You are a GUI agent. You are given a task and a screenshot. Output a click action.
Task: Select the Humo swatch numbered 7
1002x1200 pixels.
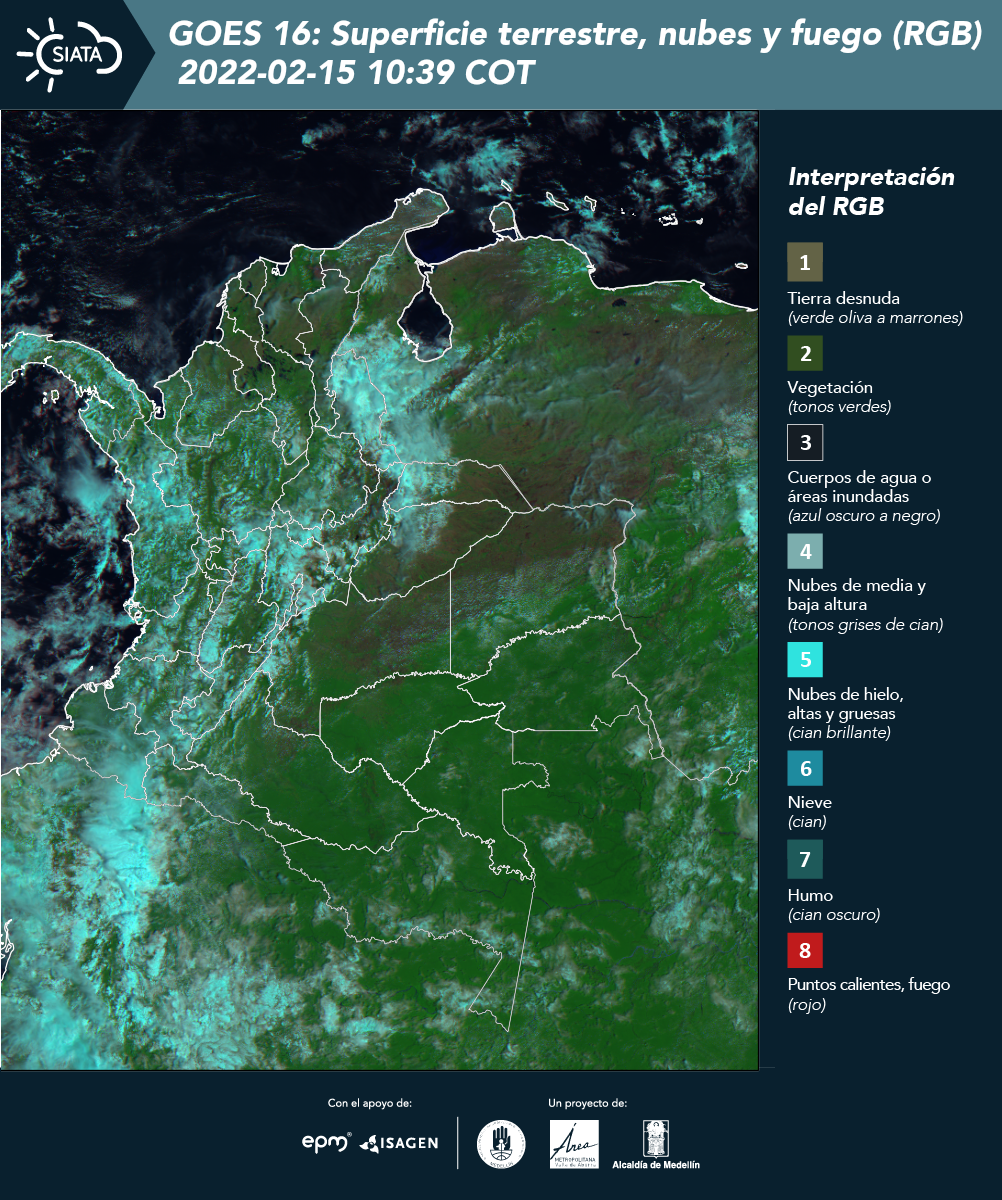[805, 859]
